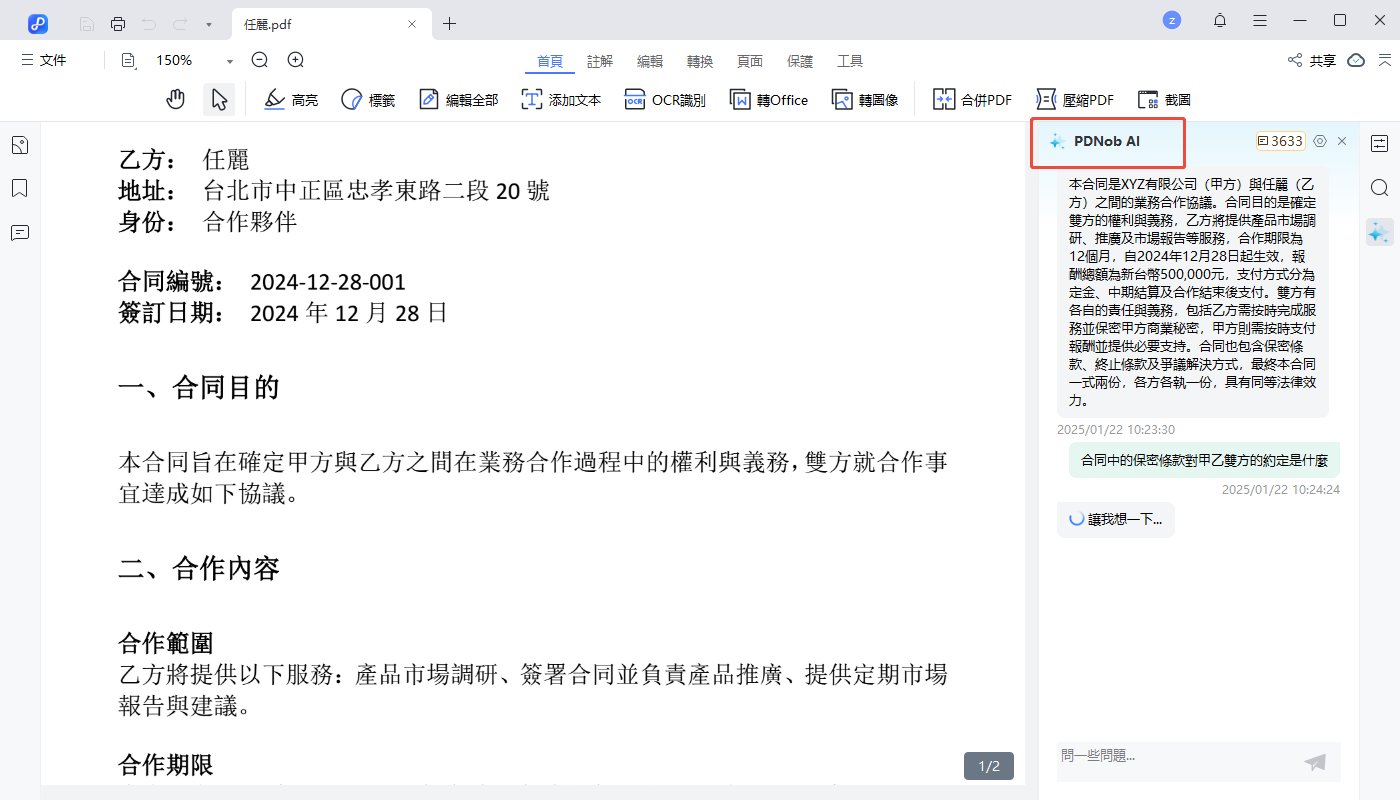Select the 高亮 highlight tool
This screenshot has height=800, width=1400.
290,99
